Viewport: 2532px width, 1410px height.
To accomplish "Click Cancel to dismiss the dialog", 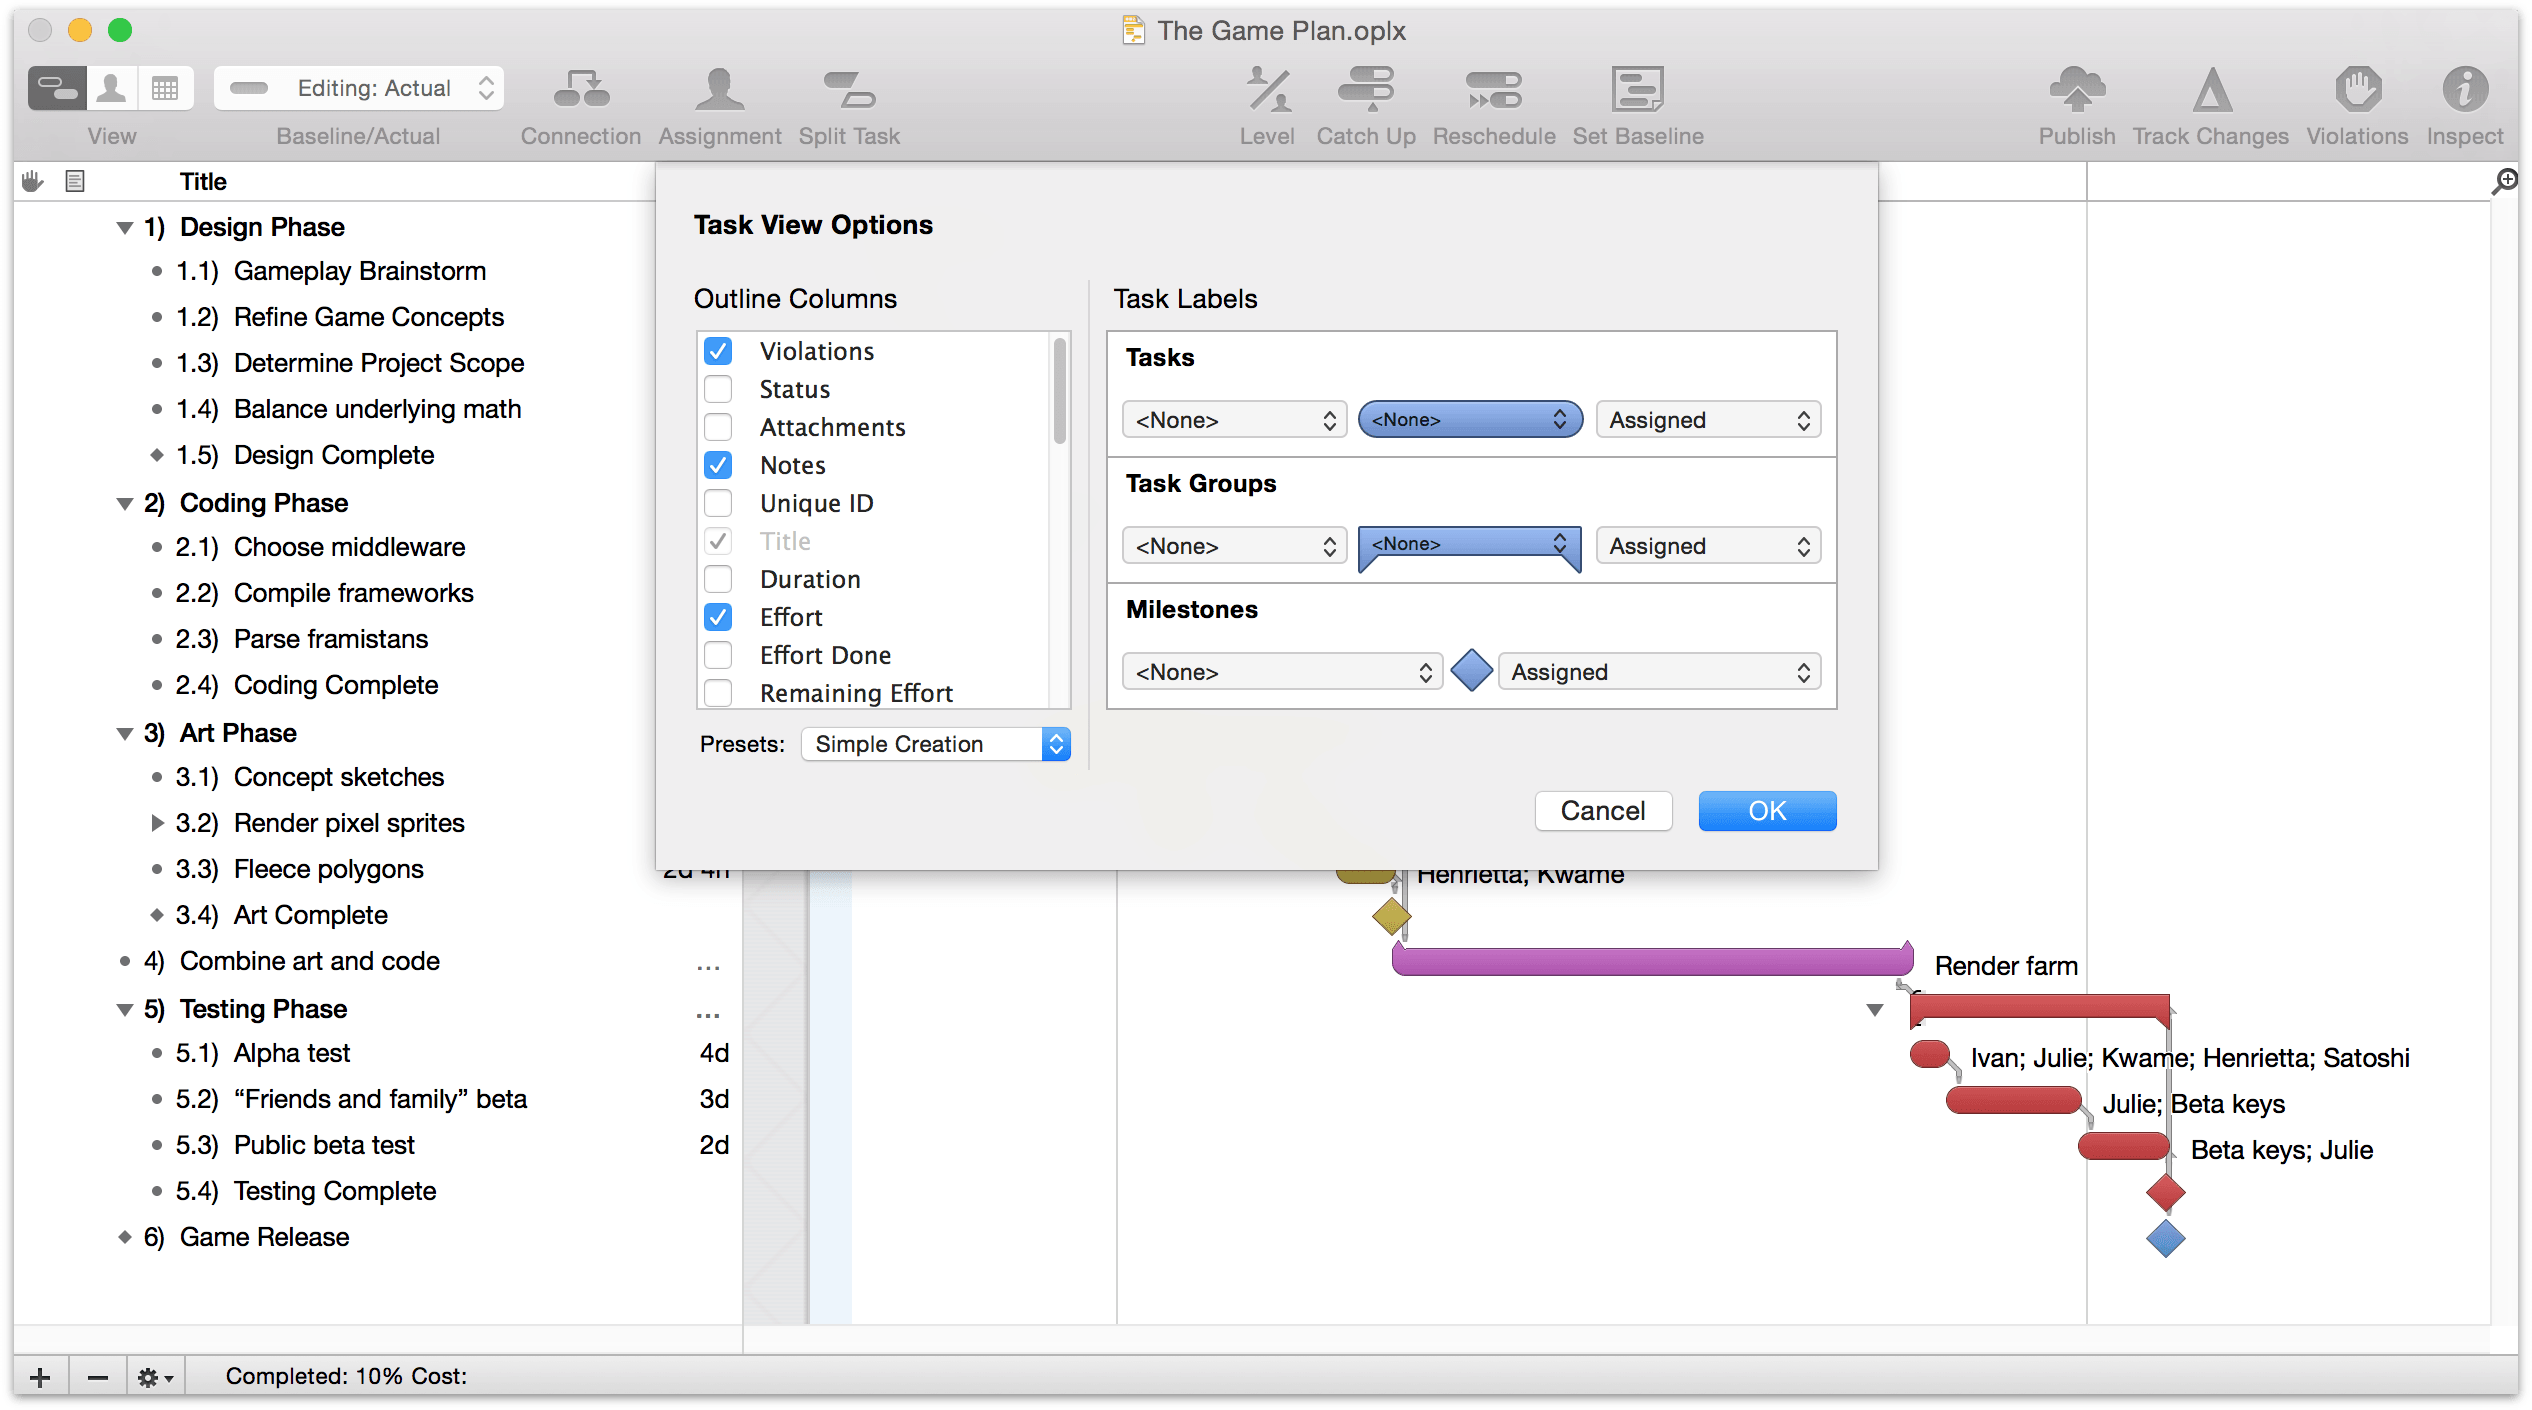I will pyautogui.click(x=1602, y=811).
